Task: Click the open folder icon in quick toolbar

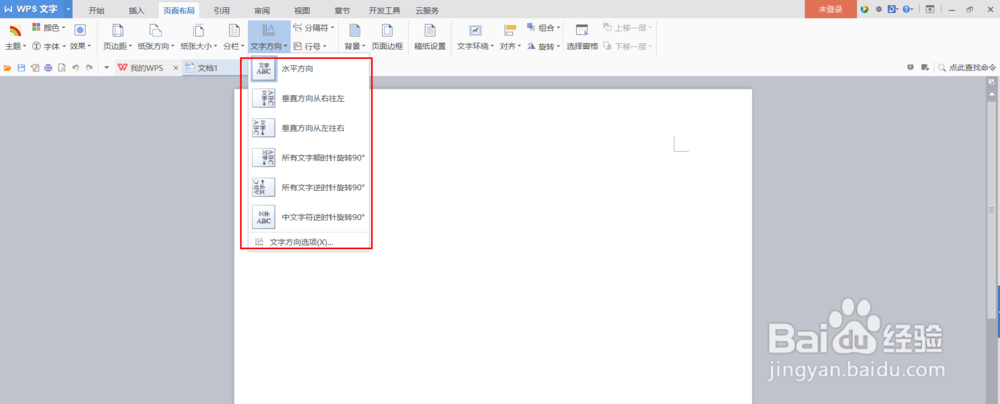Action: [x=8, y=68]
